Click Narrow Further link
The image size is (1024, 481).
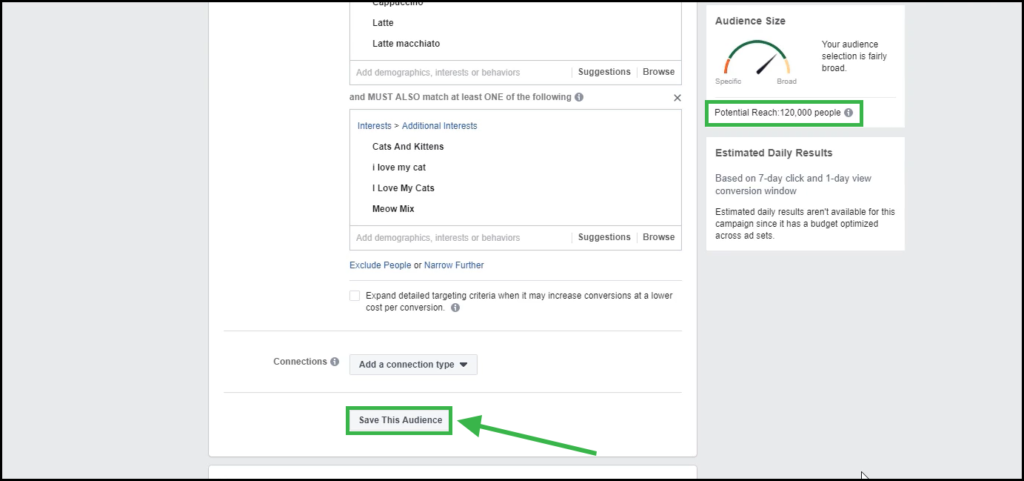tap(454, 265)
